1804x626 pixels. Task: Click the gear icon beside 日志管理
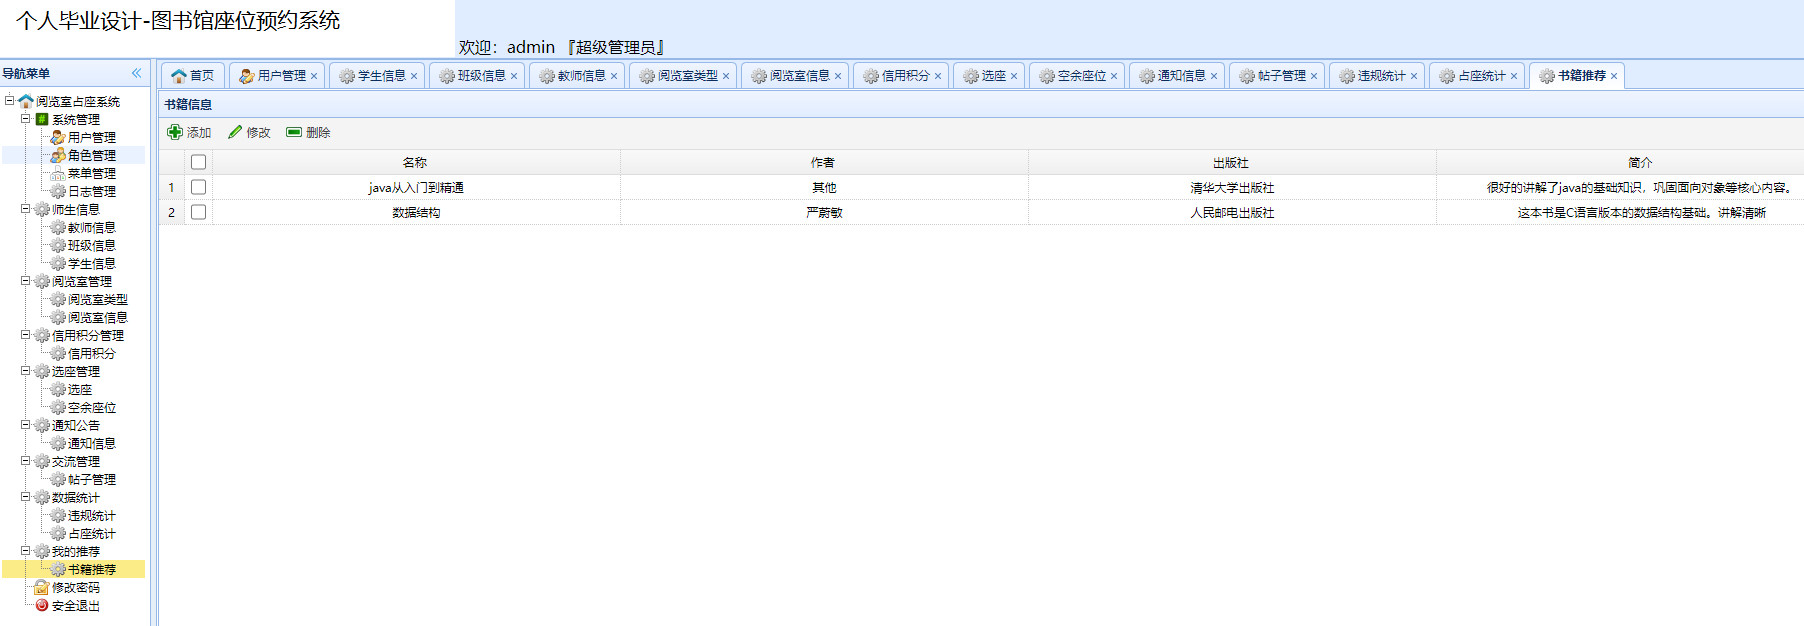(58, 191)
